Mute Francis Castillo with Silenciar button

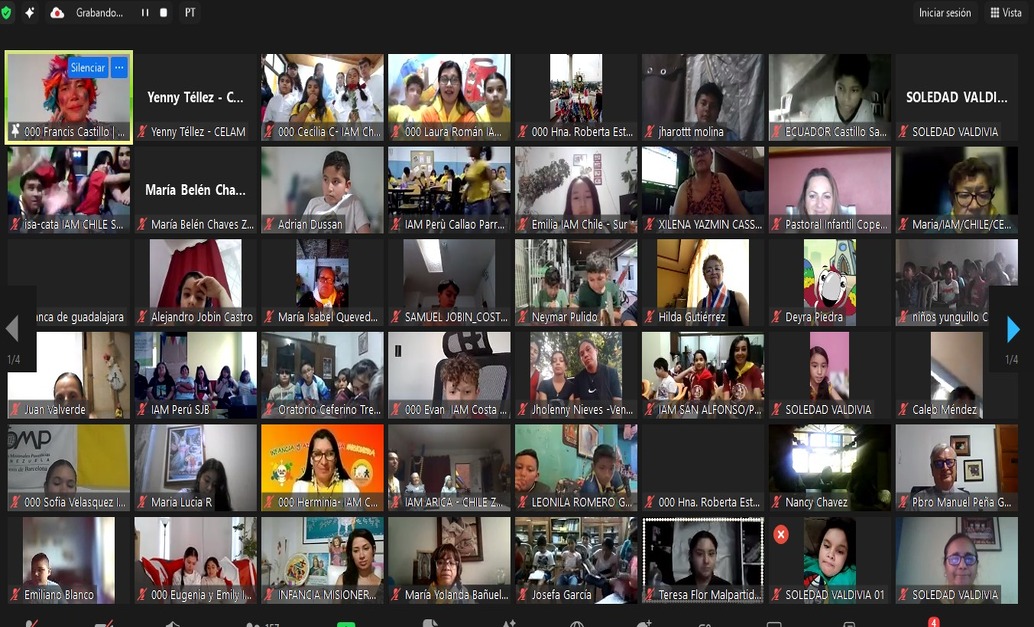tap(87, 68)
